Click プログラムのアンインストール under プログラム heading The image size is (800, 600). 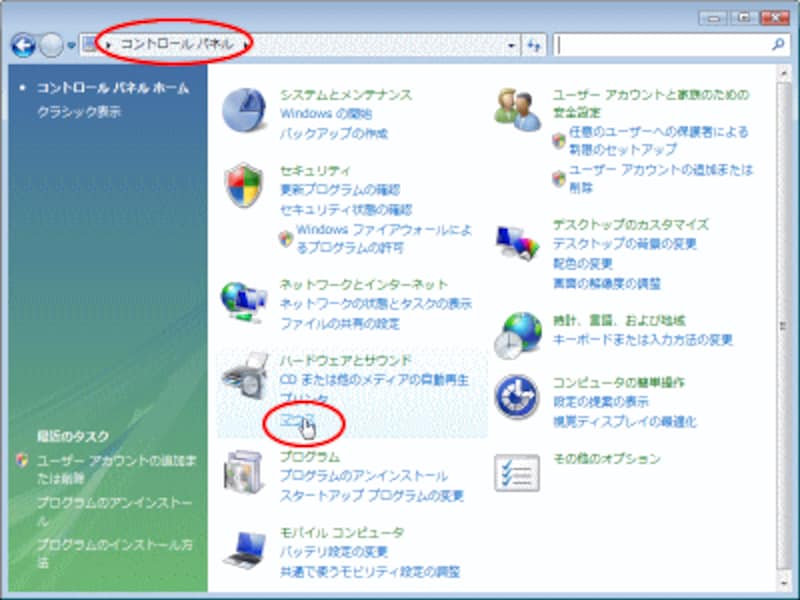[364, 476]
